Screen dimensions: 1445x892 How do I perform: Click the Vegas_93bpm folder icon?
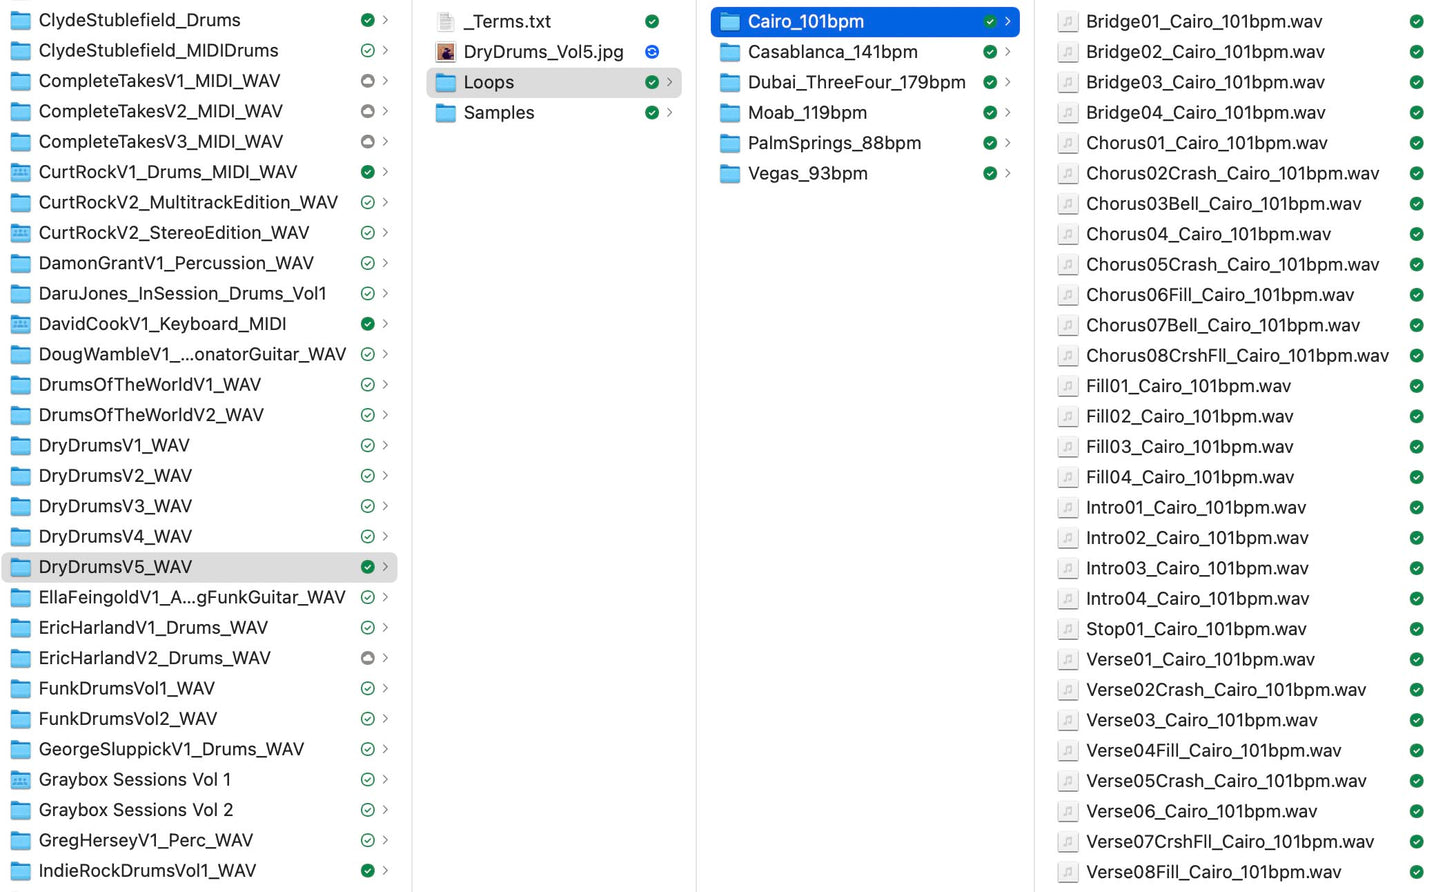point(730,174)
